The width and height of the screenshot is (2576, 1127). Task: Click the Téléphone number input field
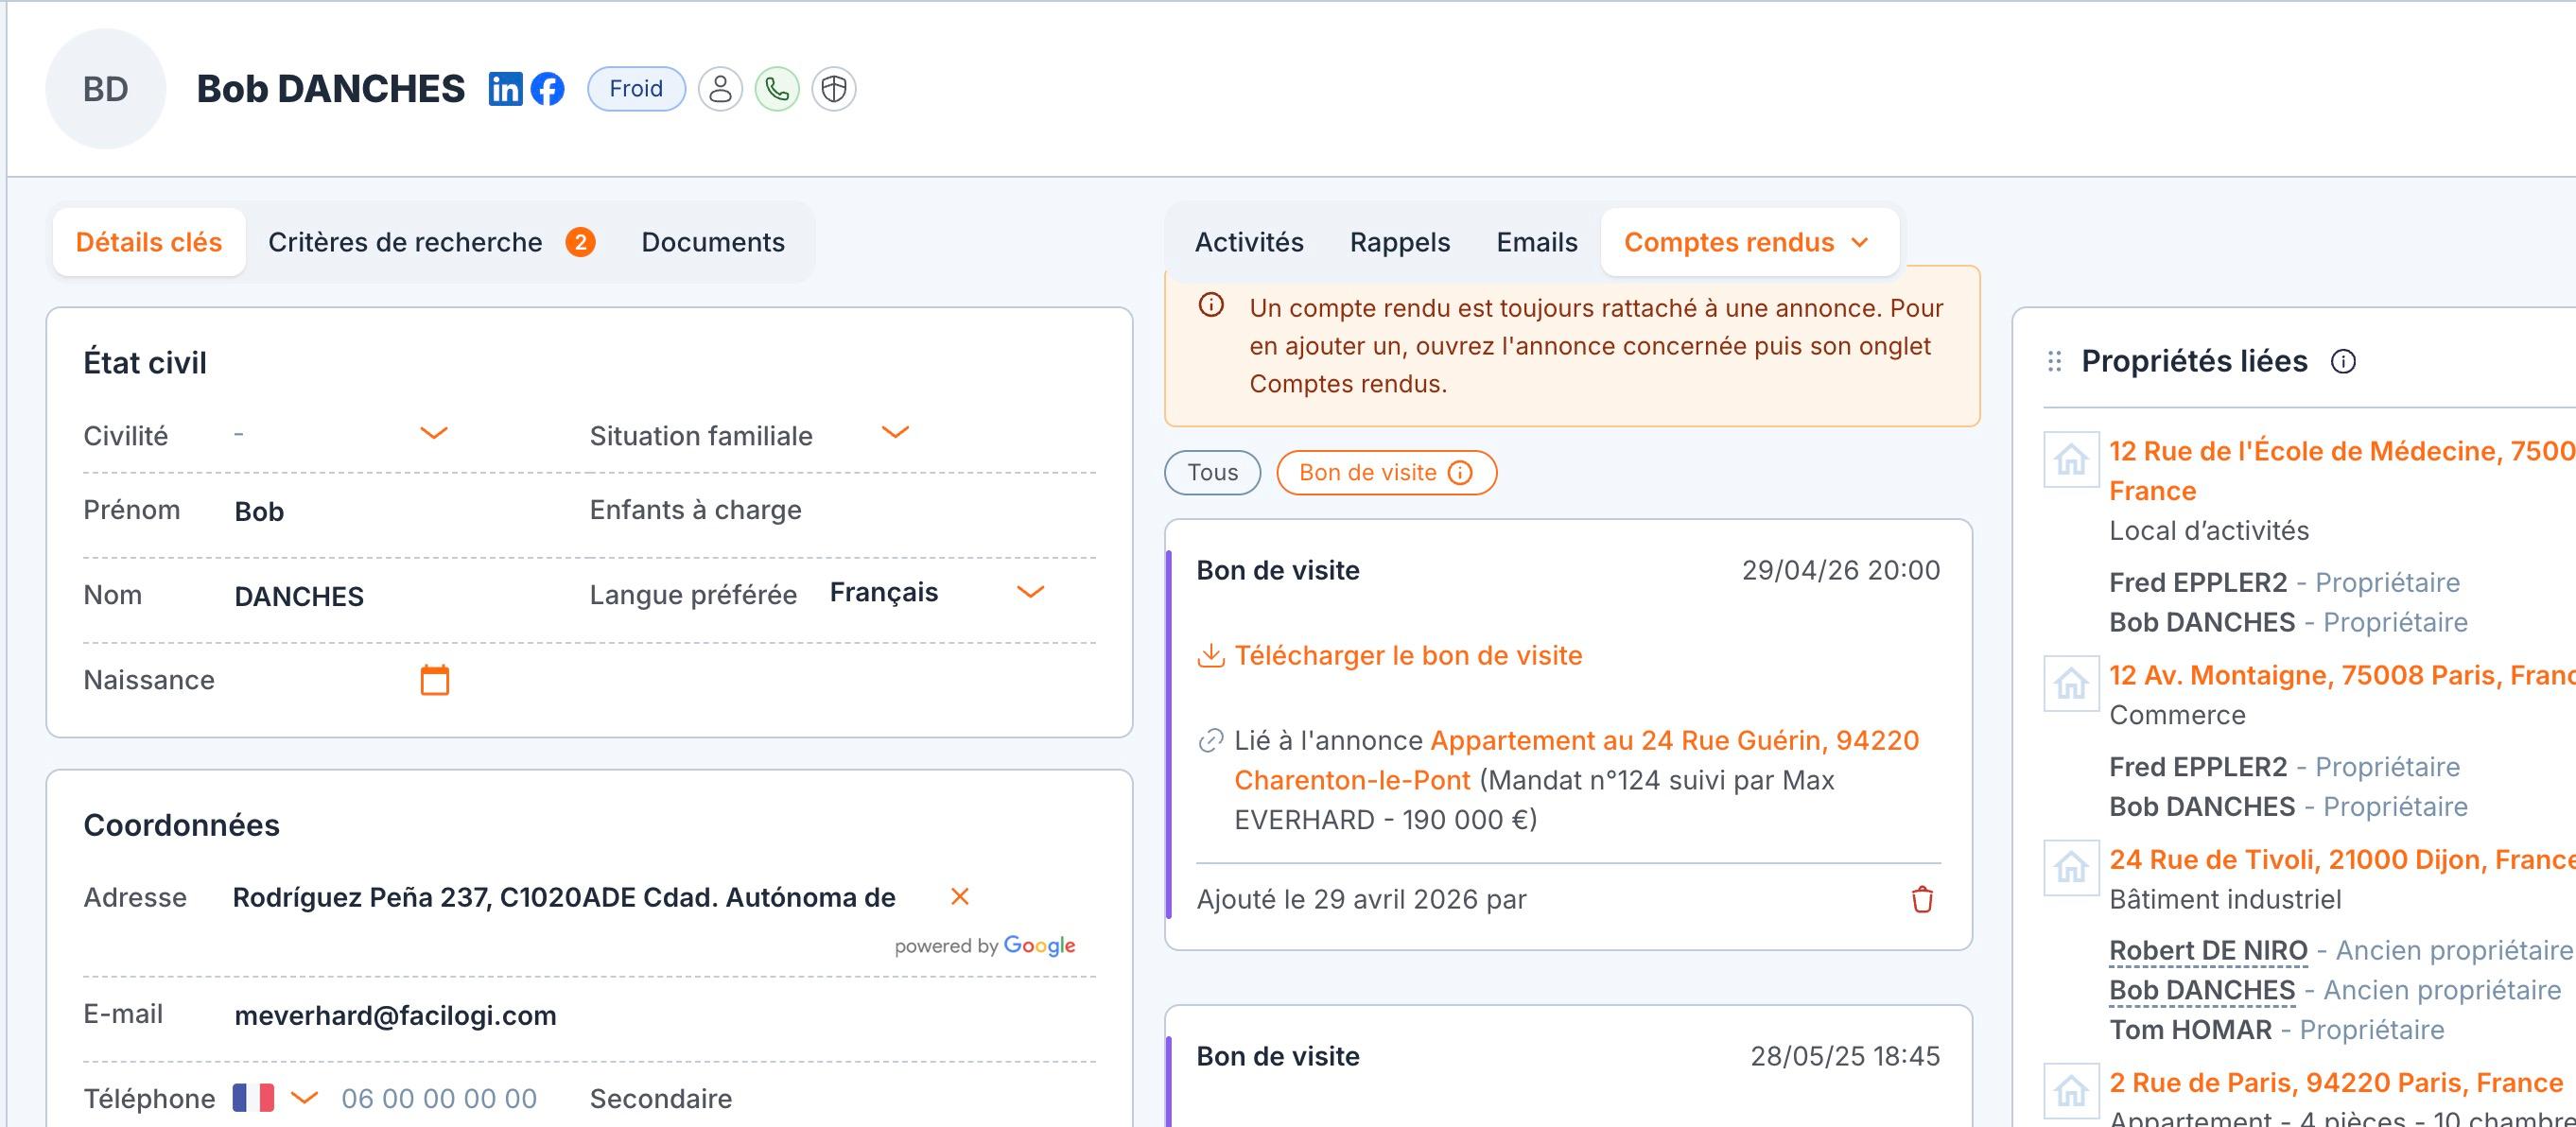click(439, 1098)
